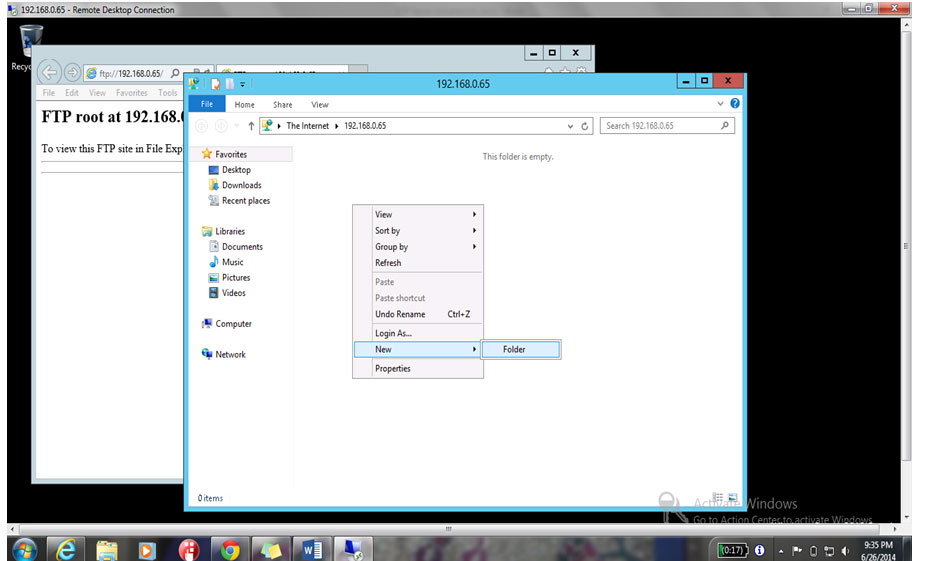926x561 pixels.
Task: Click the New folder quick access toolbar icon
Action: click(230, 84)
